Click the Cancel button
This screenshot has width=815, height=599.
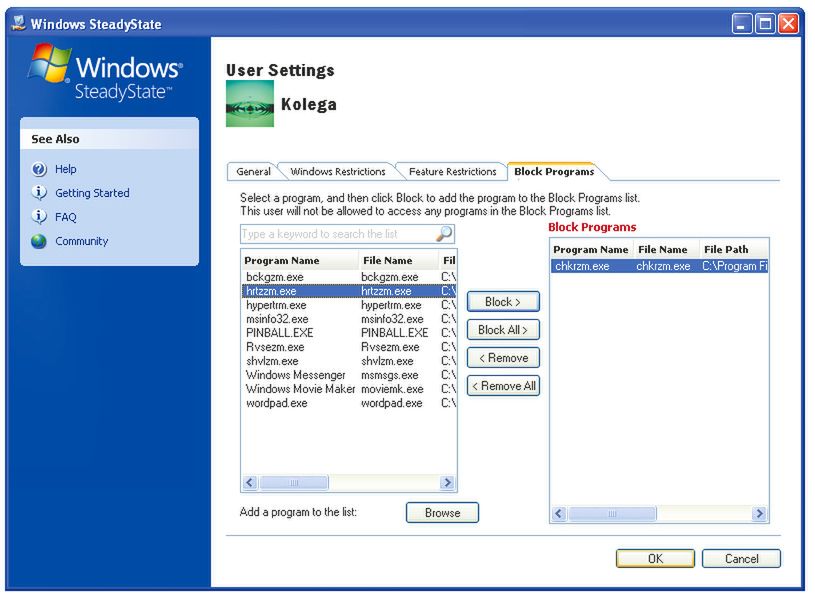pyautogui.click(x=741, y=558)
